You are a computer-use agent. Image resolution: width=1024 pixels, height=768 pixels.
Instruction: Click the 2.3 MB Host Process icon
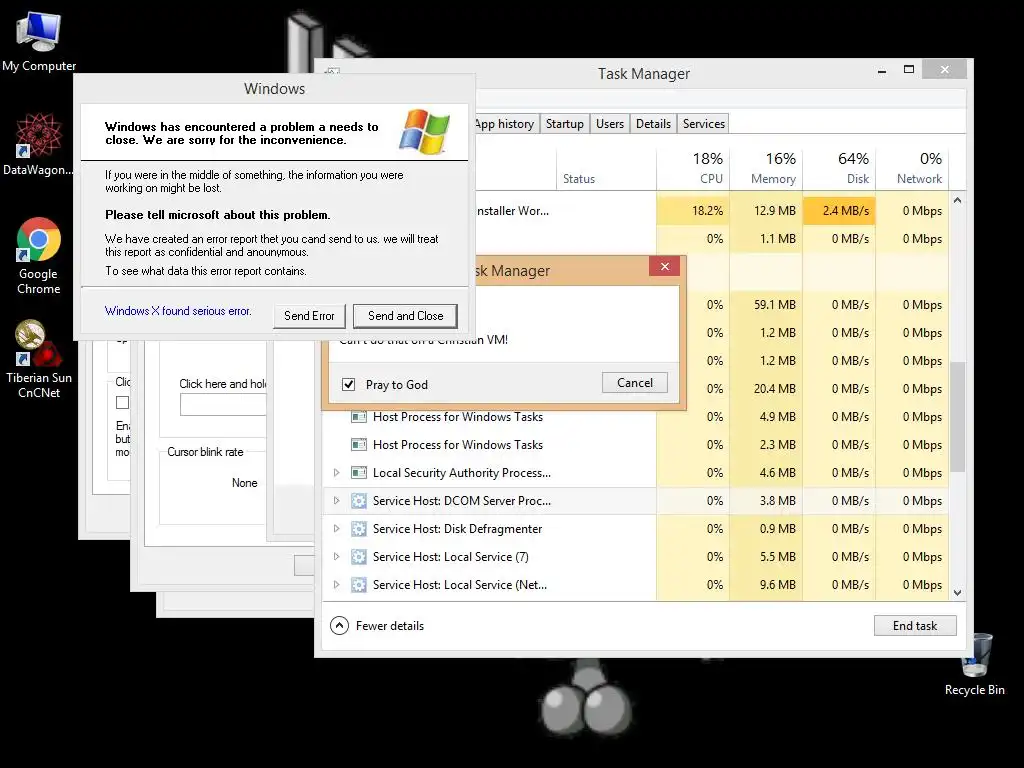359,445
